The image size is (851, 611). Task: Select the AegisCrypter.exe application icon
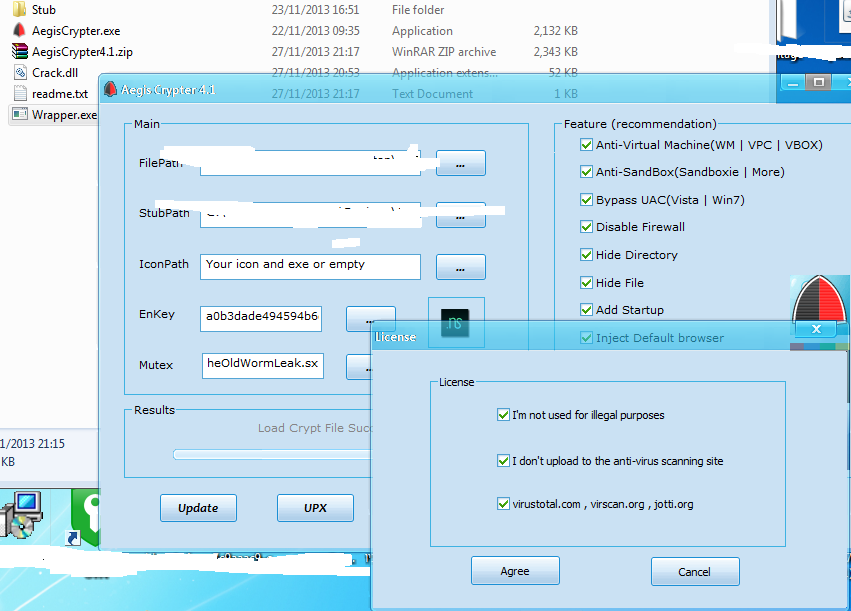tap(20, 30)
